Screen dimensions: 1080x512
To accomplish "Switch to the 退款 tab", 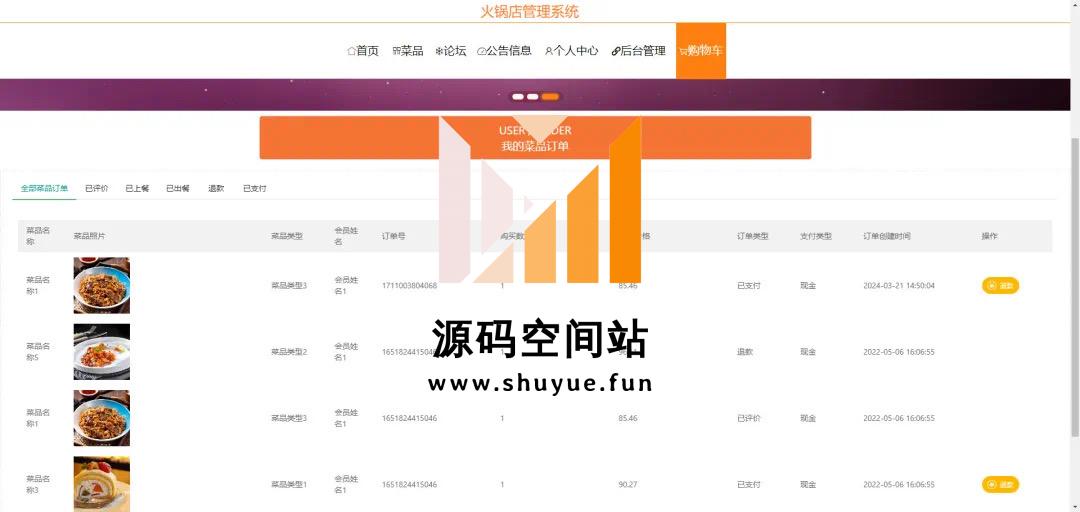I will [x=216, y=188].
